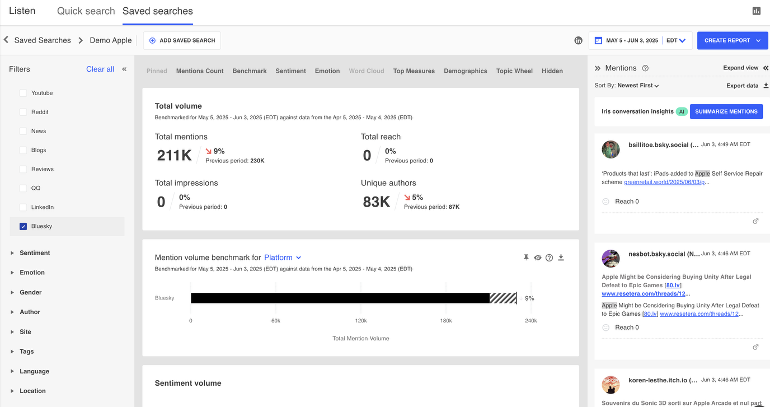Jump to the Demographics section
The image size is (770, 408).
click(466, 71)
